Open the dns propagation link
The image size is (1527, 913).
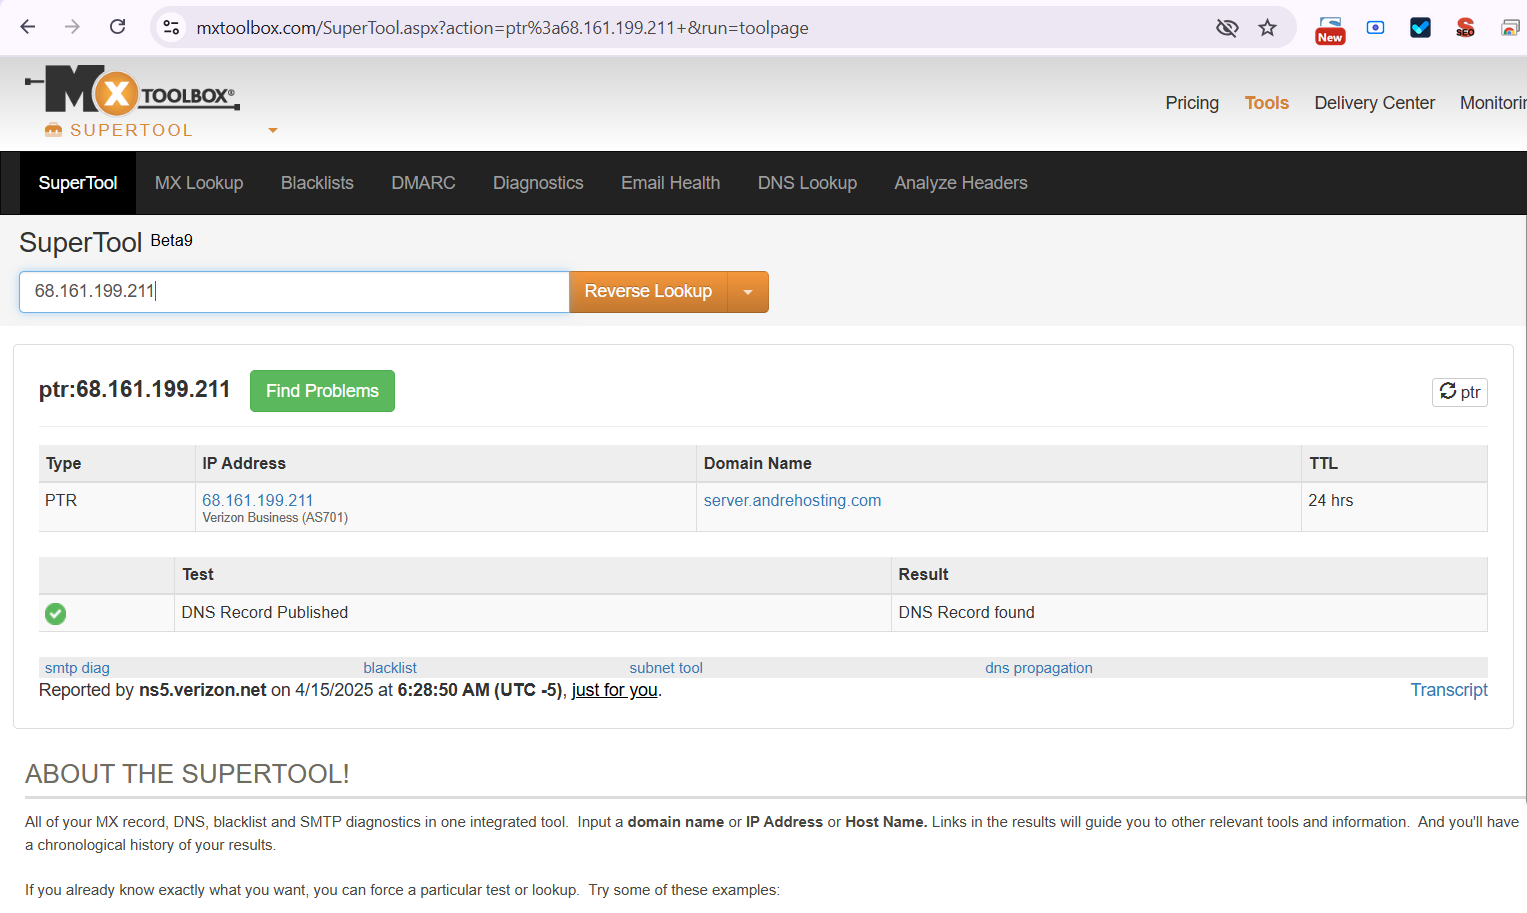click(1039, 668)
